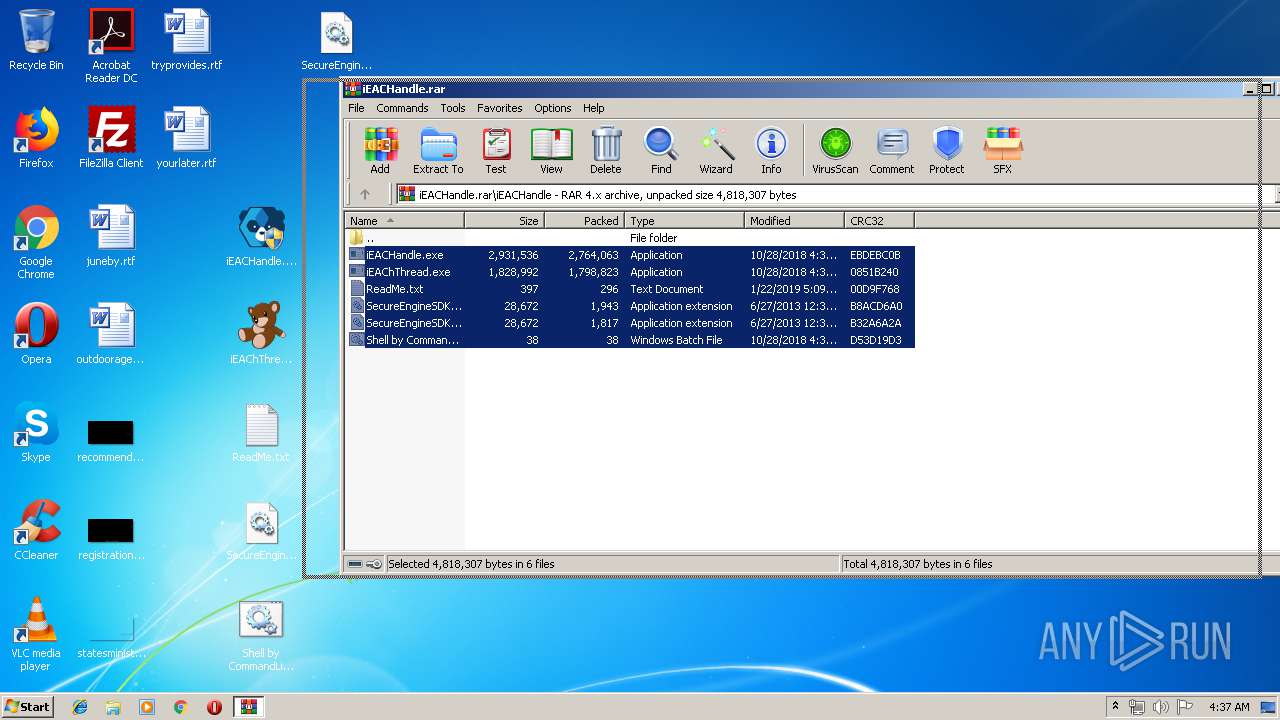Click the Protect shield icon

(946, 151)
